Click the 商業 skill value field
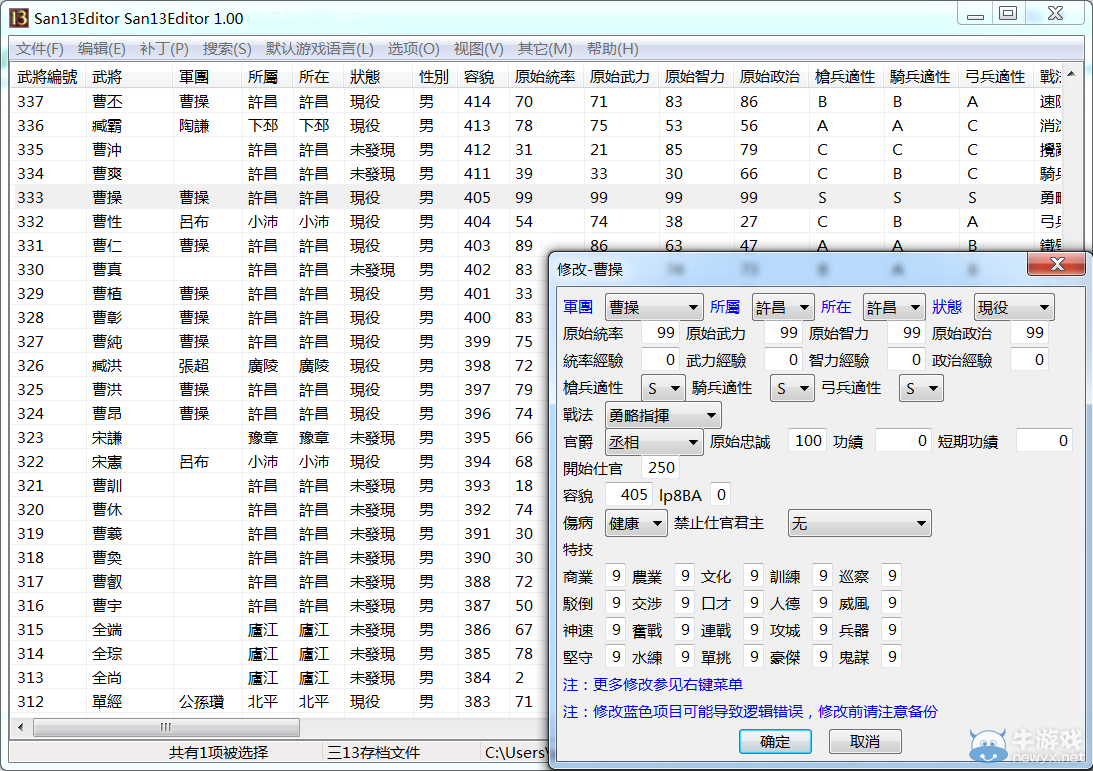 pos(615,575)
